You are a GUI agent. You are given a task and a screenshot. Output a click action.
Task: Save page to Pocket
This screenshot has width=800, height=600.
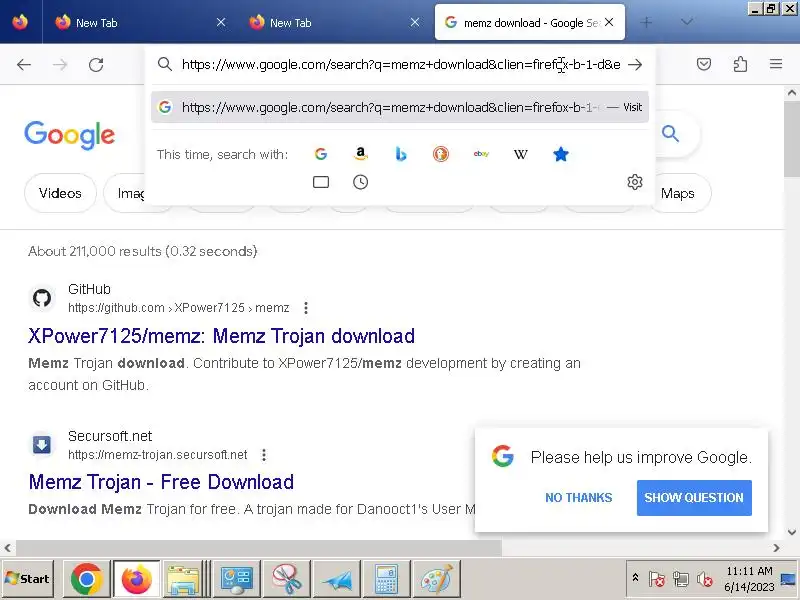[x=704, y=64]
